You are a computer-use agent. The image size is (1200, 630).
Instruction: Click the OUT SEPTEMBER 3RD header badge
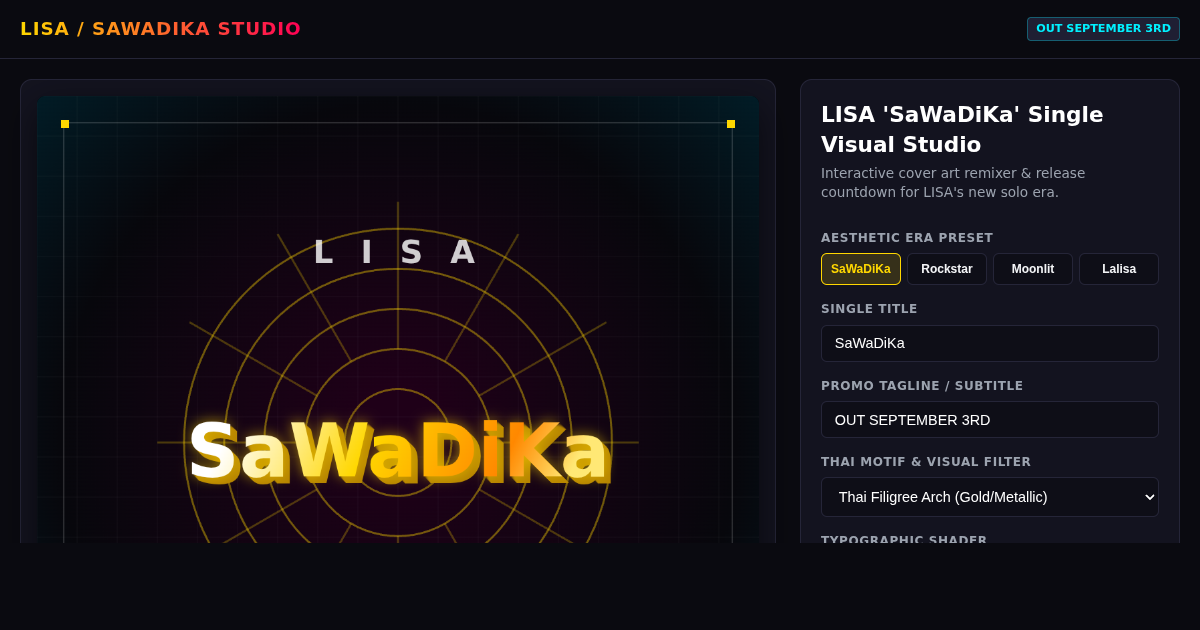point(1103,29)
